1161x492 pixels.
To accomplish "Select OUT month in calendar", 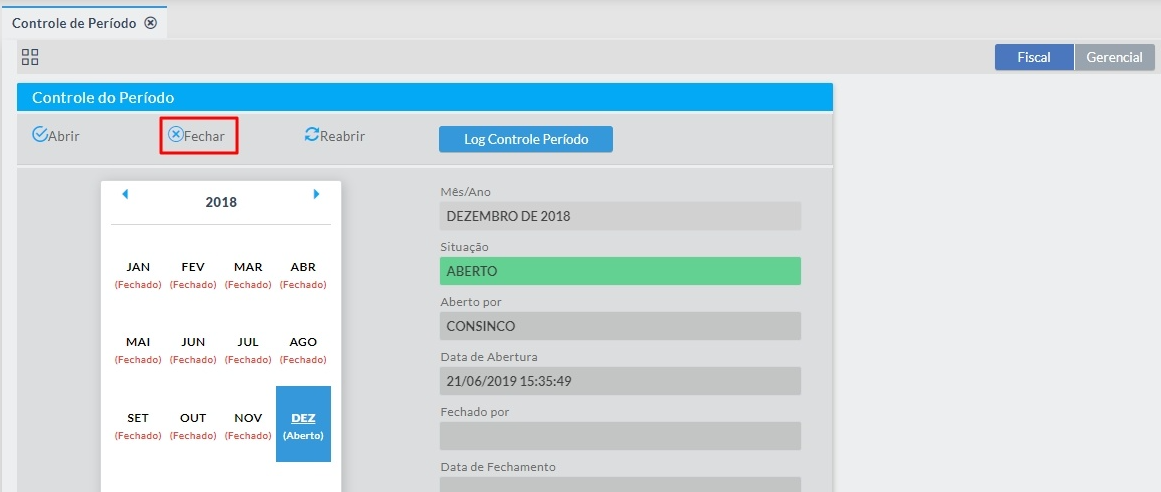I will [193, 425].
